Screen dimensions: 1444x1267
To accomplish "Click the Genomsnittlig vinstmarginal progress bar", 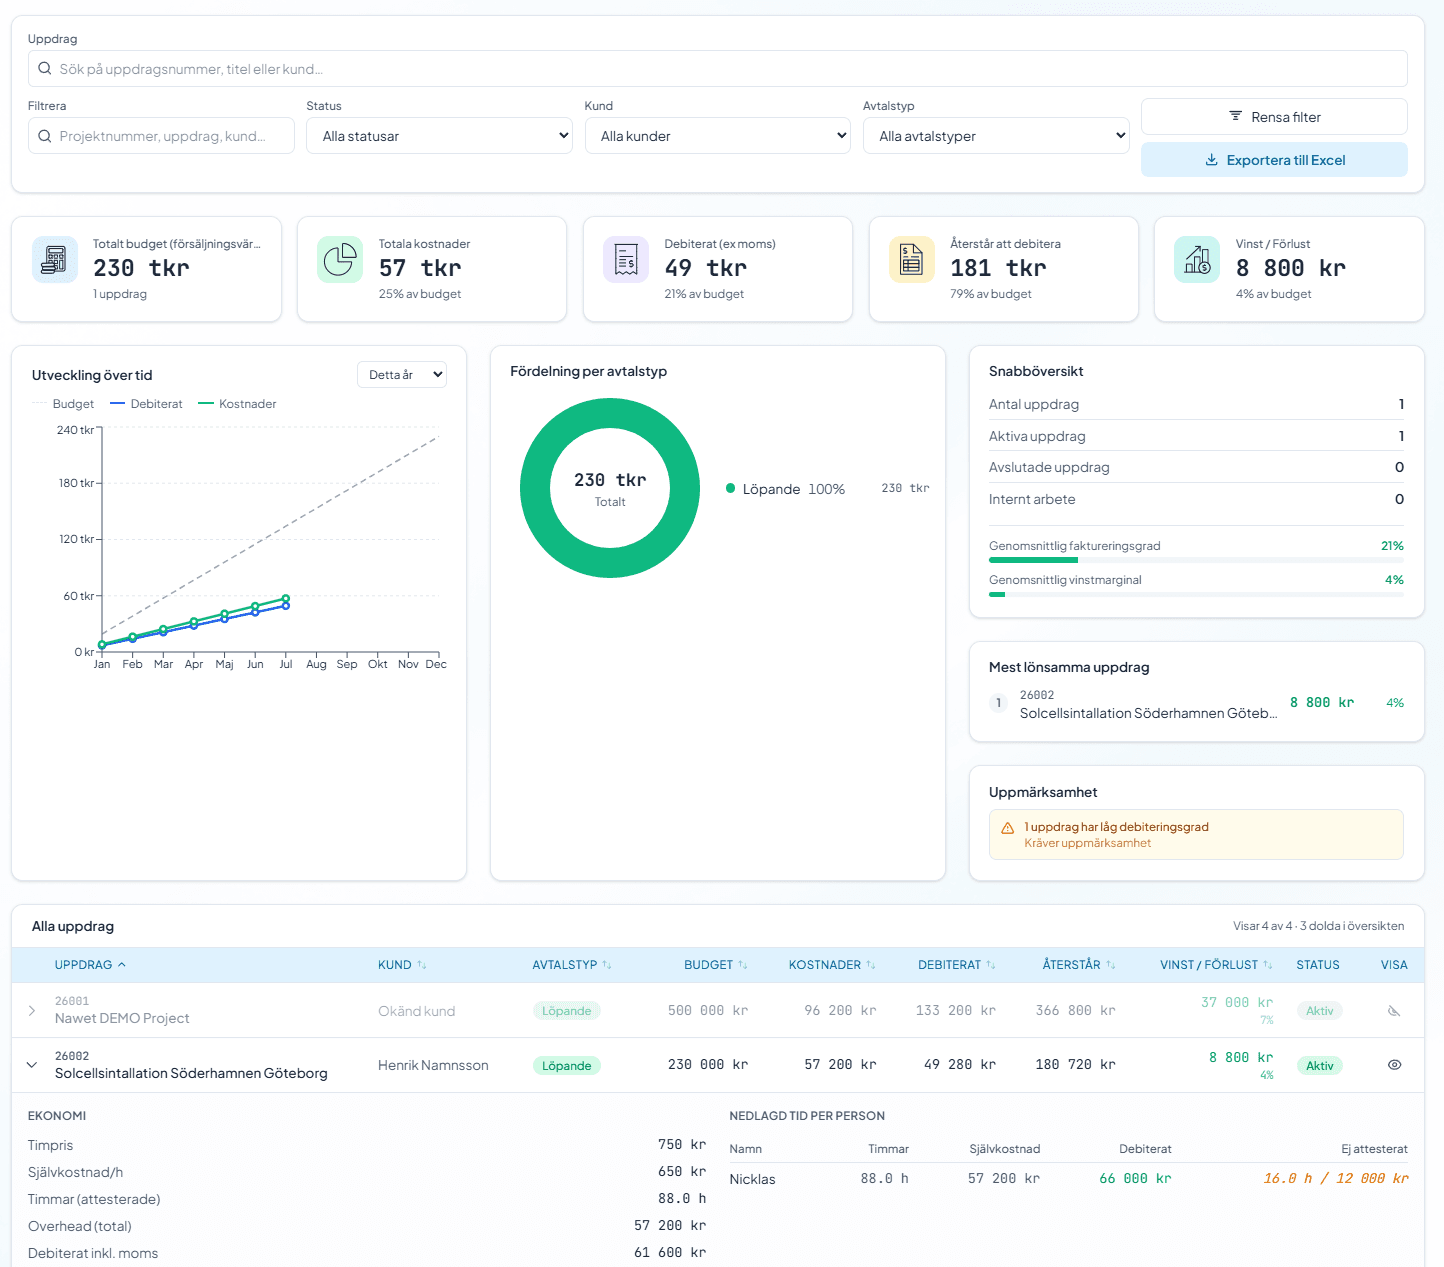I will (1196, 594).
